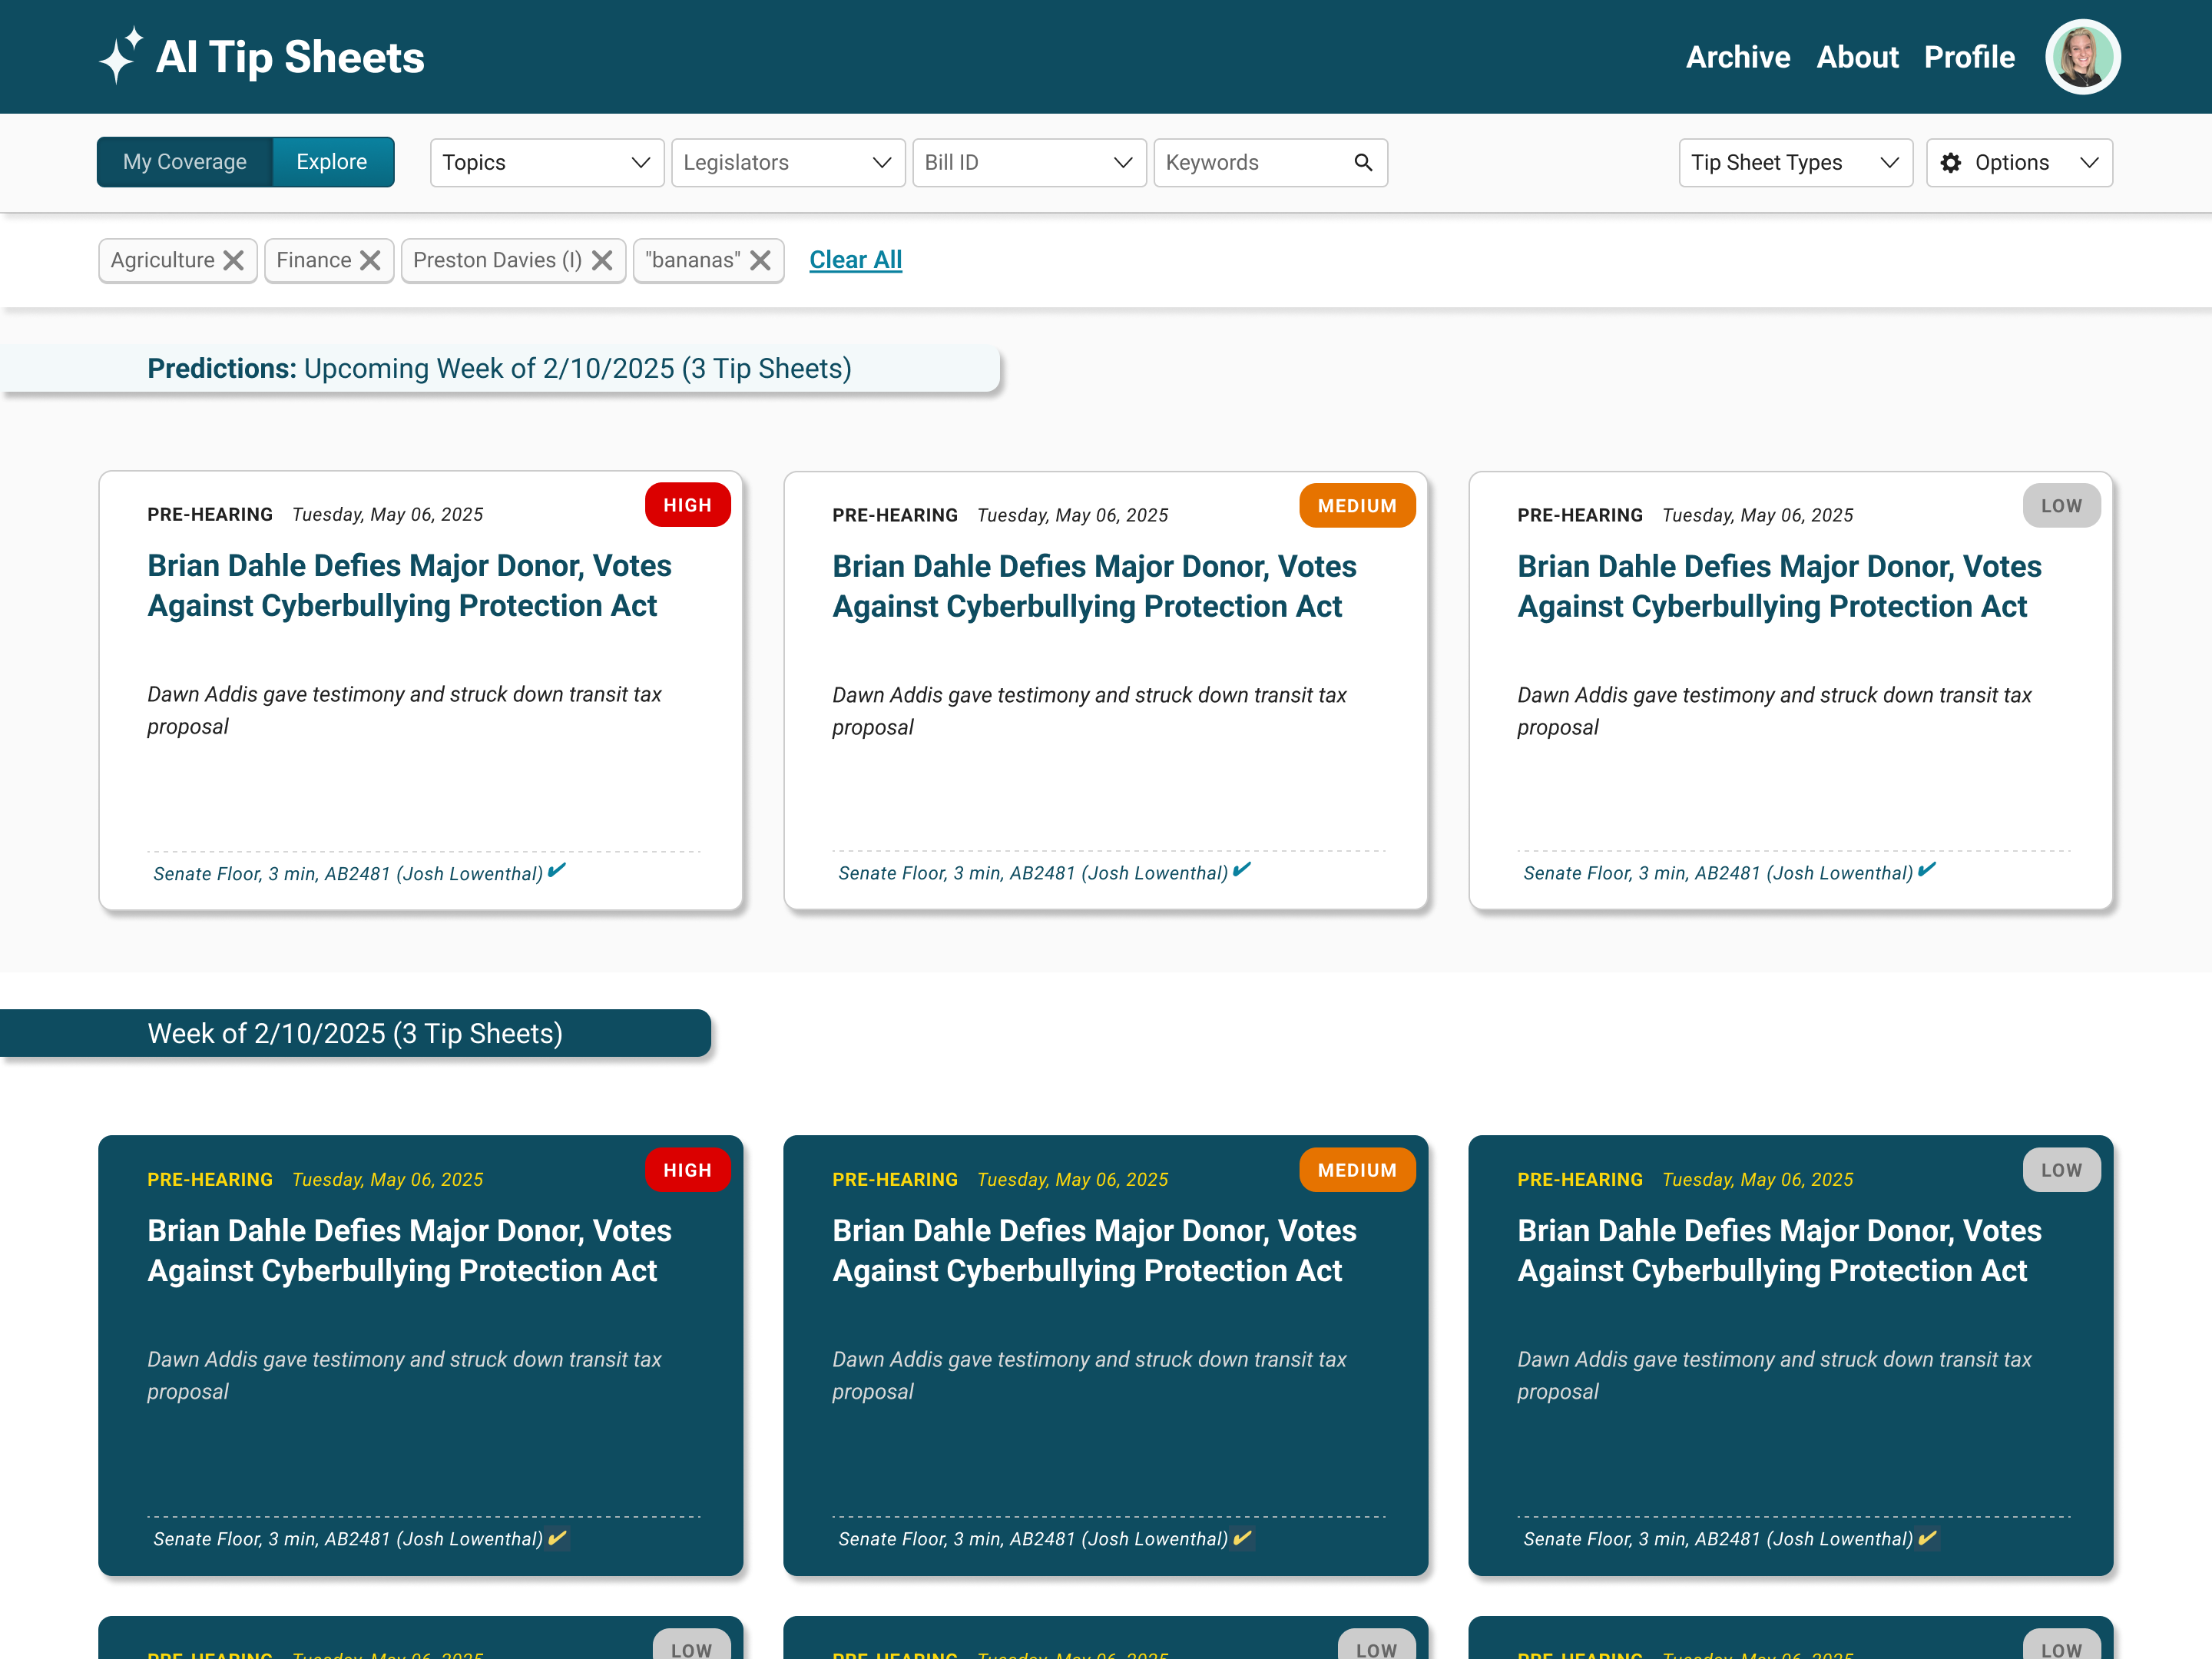Image resolution: width=2212 pixels, height=1659 pixels.
Task: Go to the Archive page
Action: coord(1737,57)
